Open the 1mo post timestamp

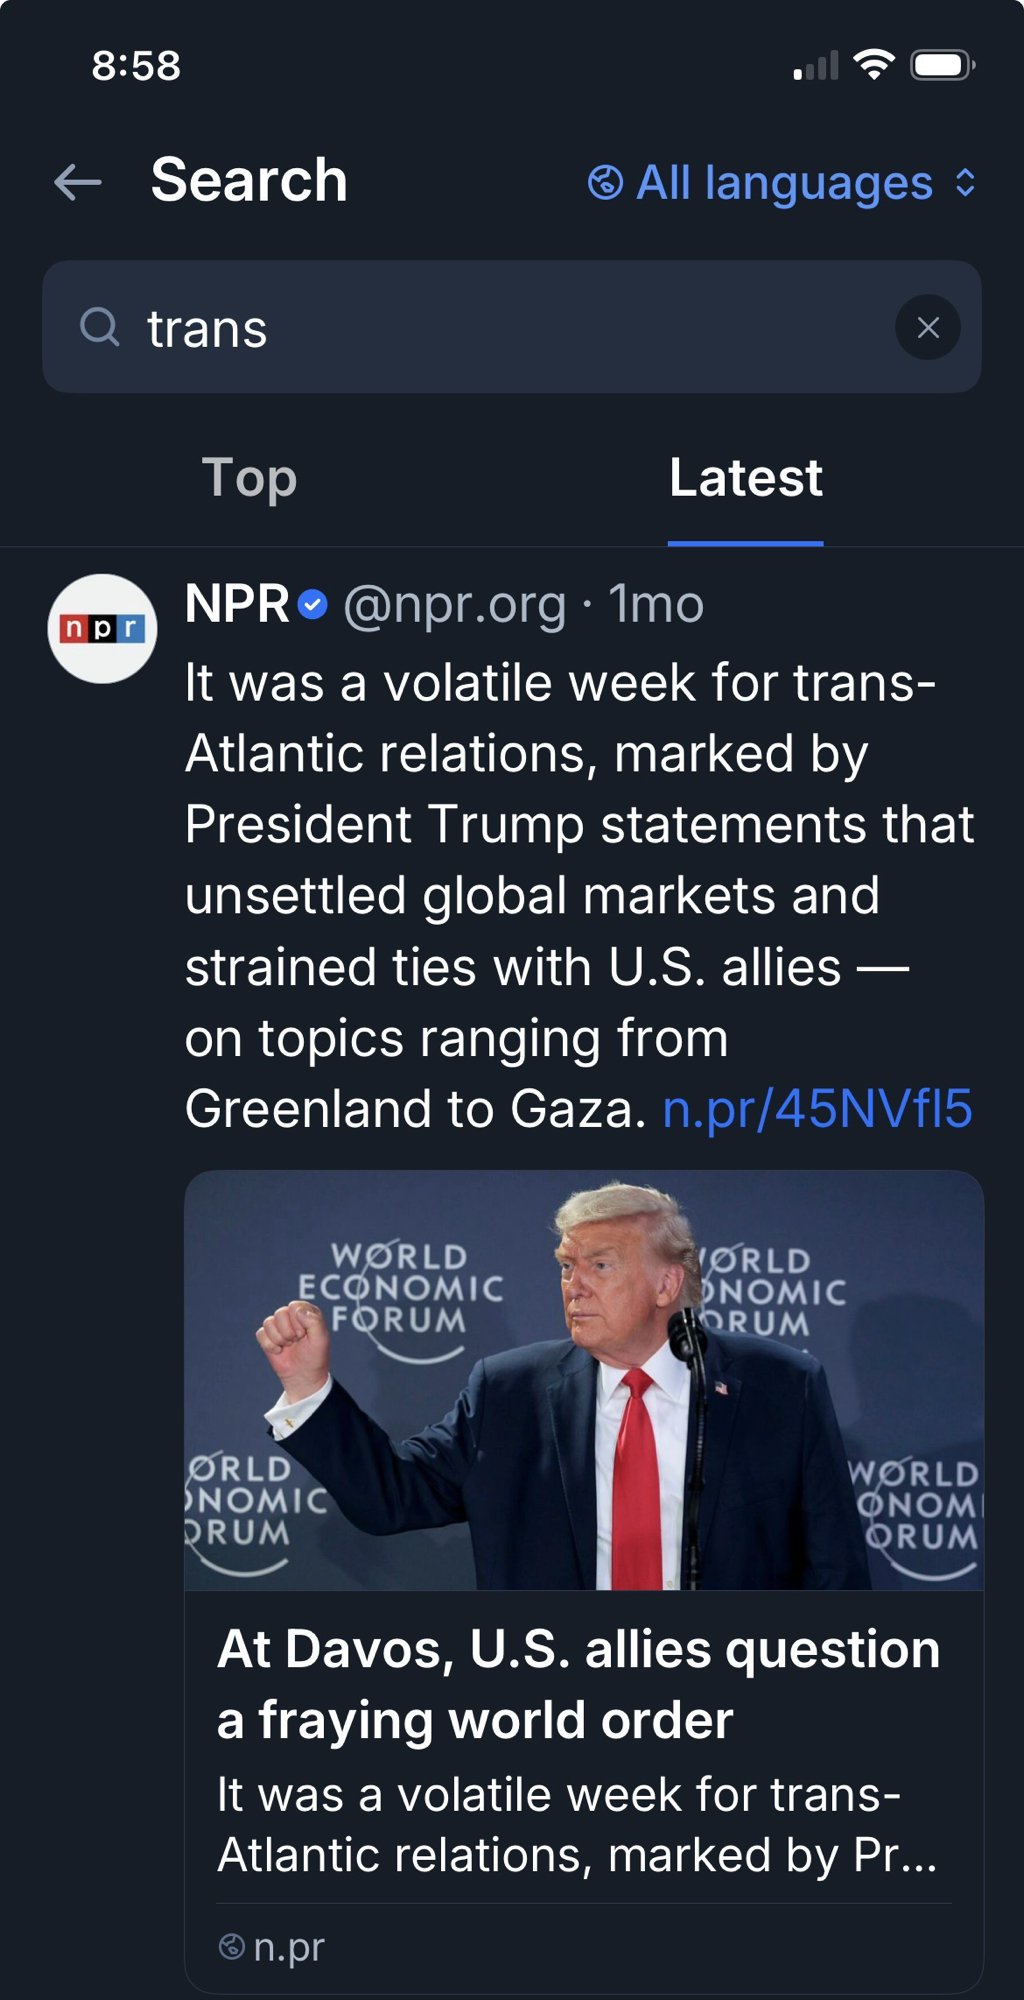pyautogui.click(x=656, y=605)
